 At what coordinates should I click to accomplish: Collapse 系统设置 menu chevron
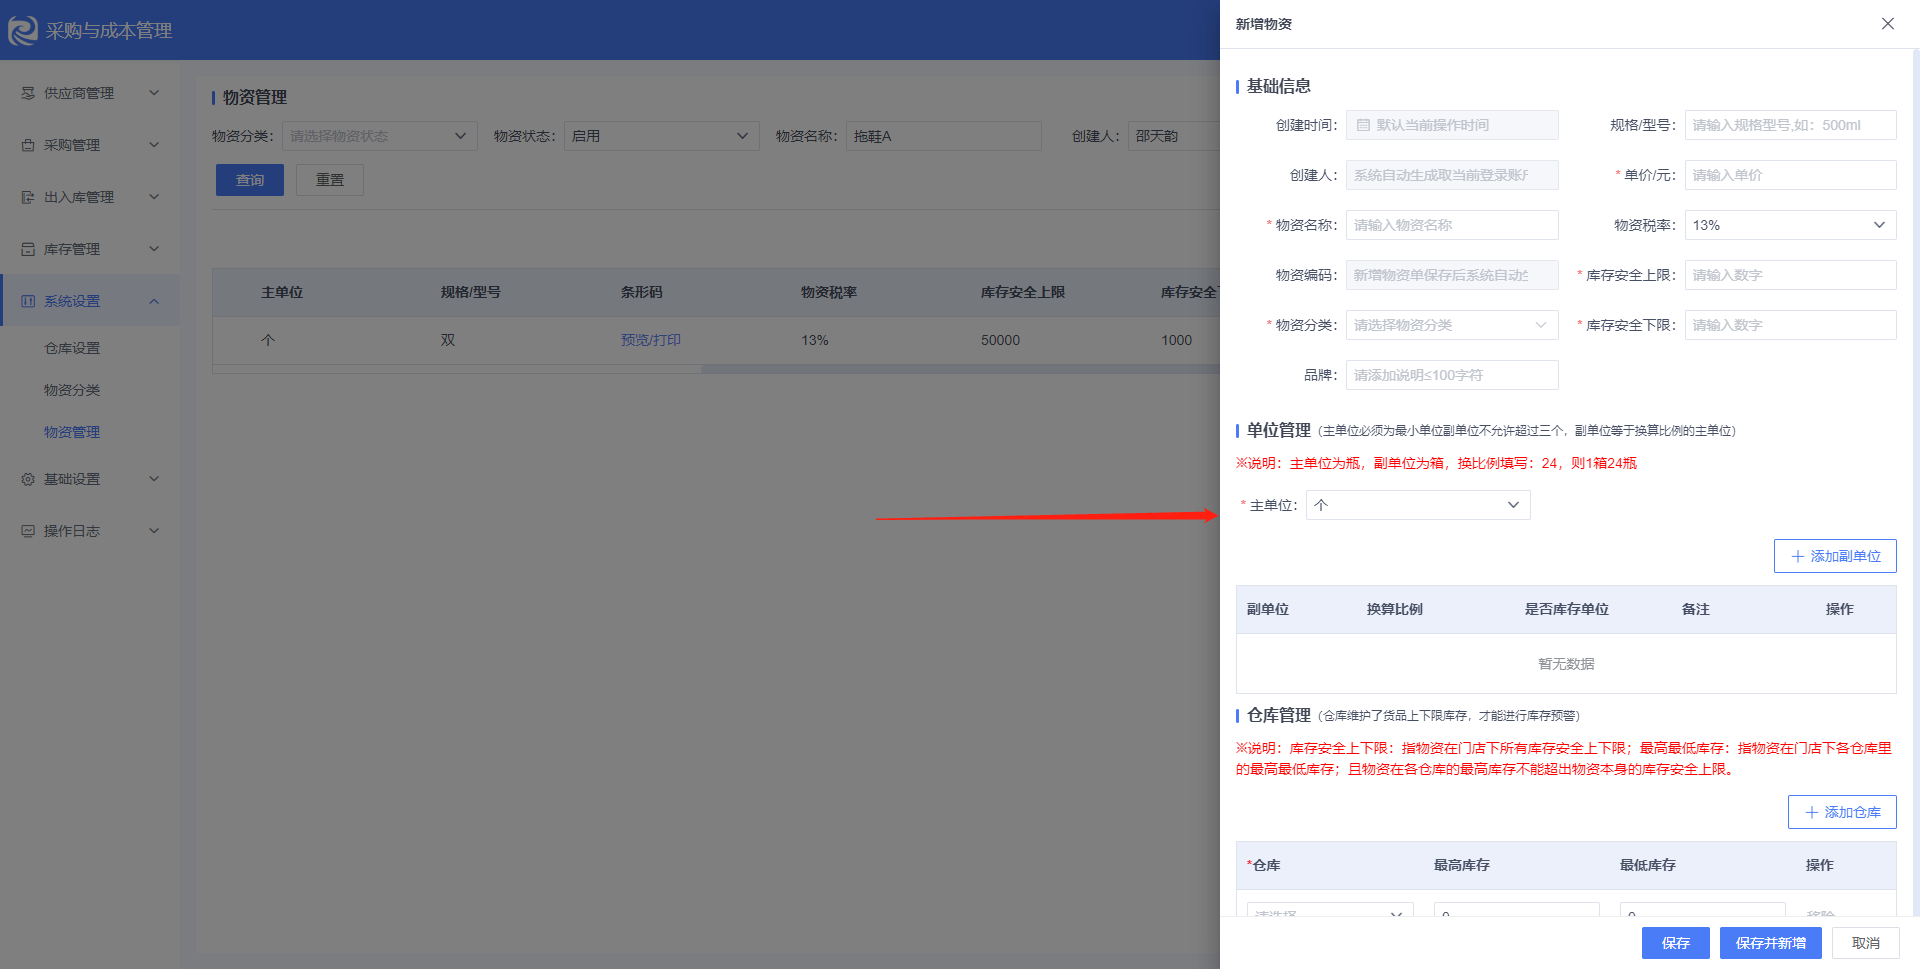click(154, 301)
